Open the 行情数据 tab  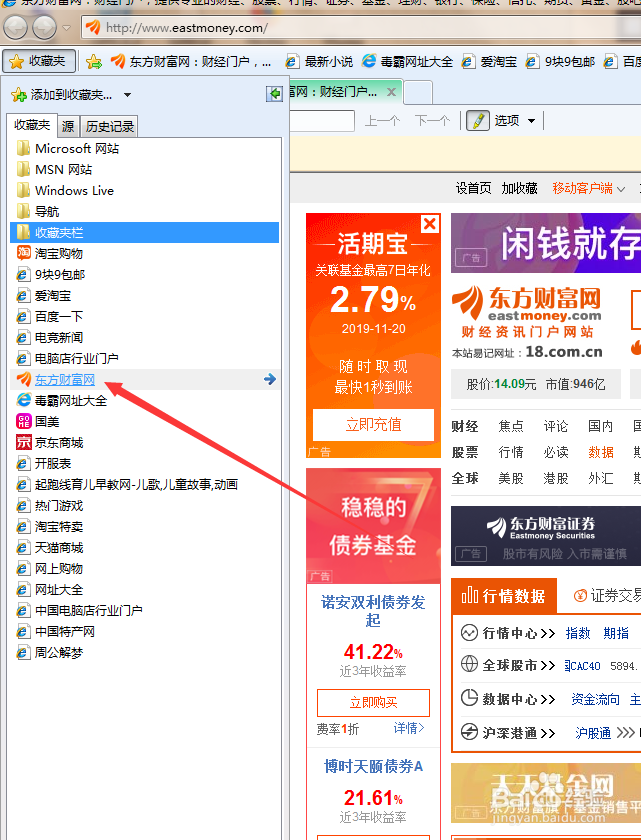[x=504, y=596]
